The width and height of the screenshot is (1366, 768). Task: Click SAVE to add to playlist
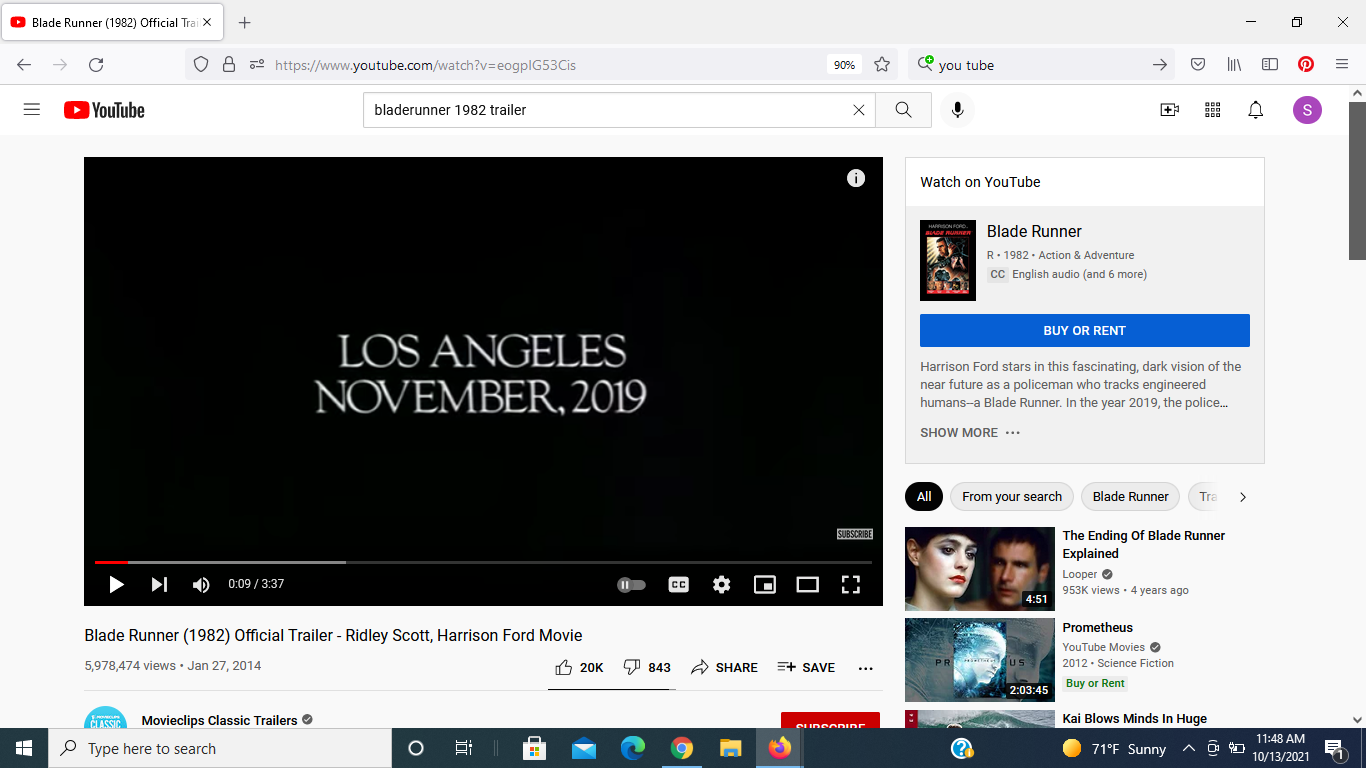pos(806,667)
